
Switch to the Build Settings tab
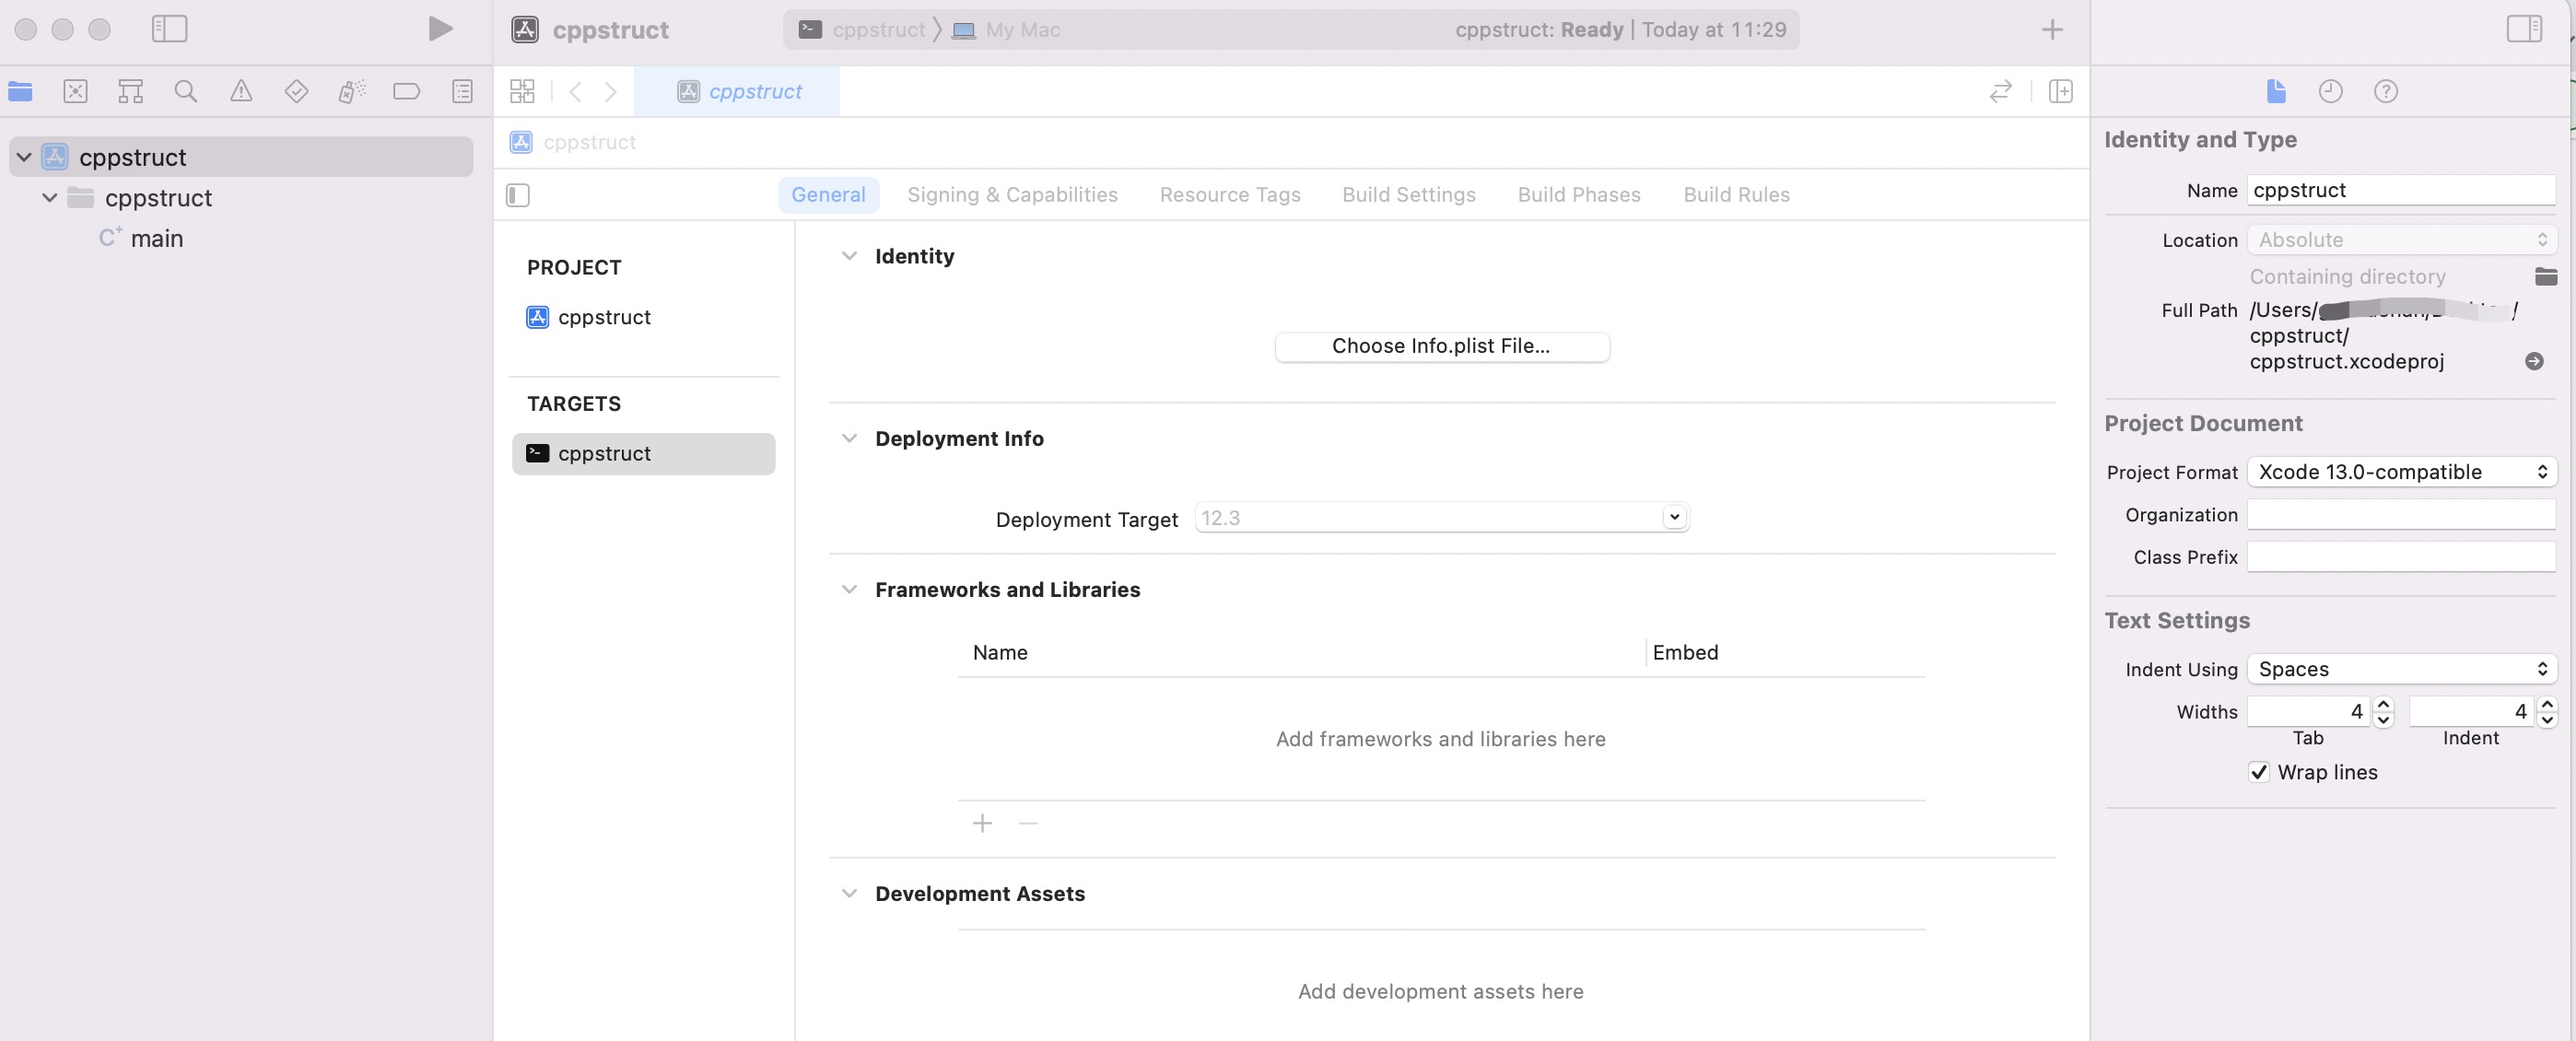pos(1408,195)
